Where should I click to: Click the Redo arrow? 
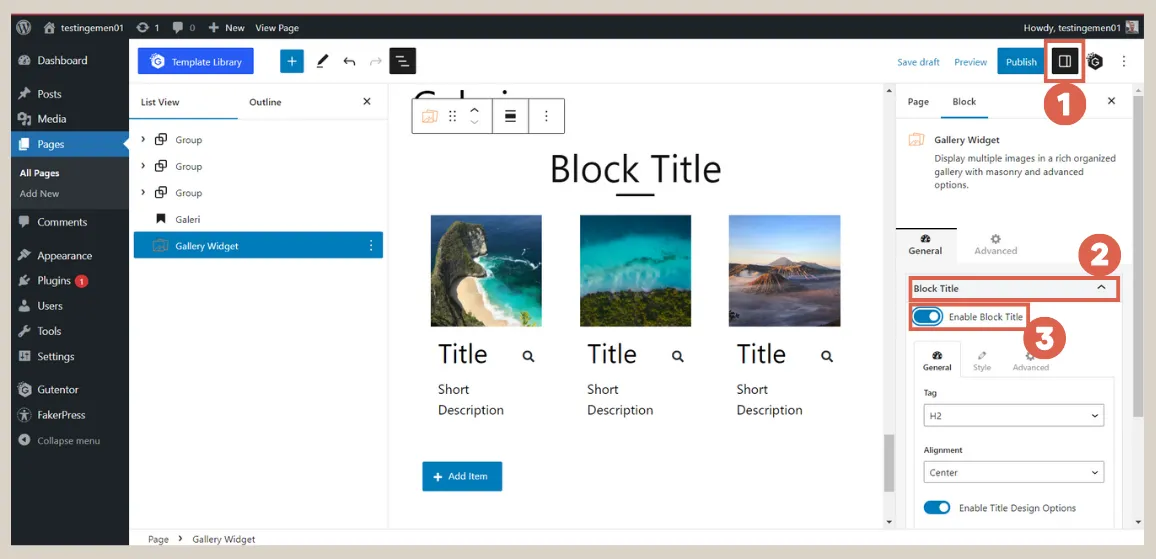coord(376,62)
